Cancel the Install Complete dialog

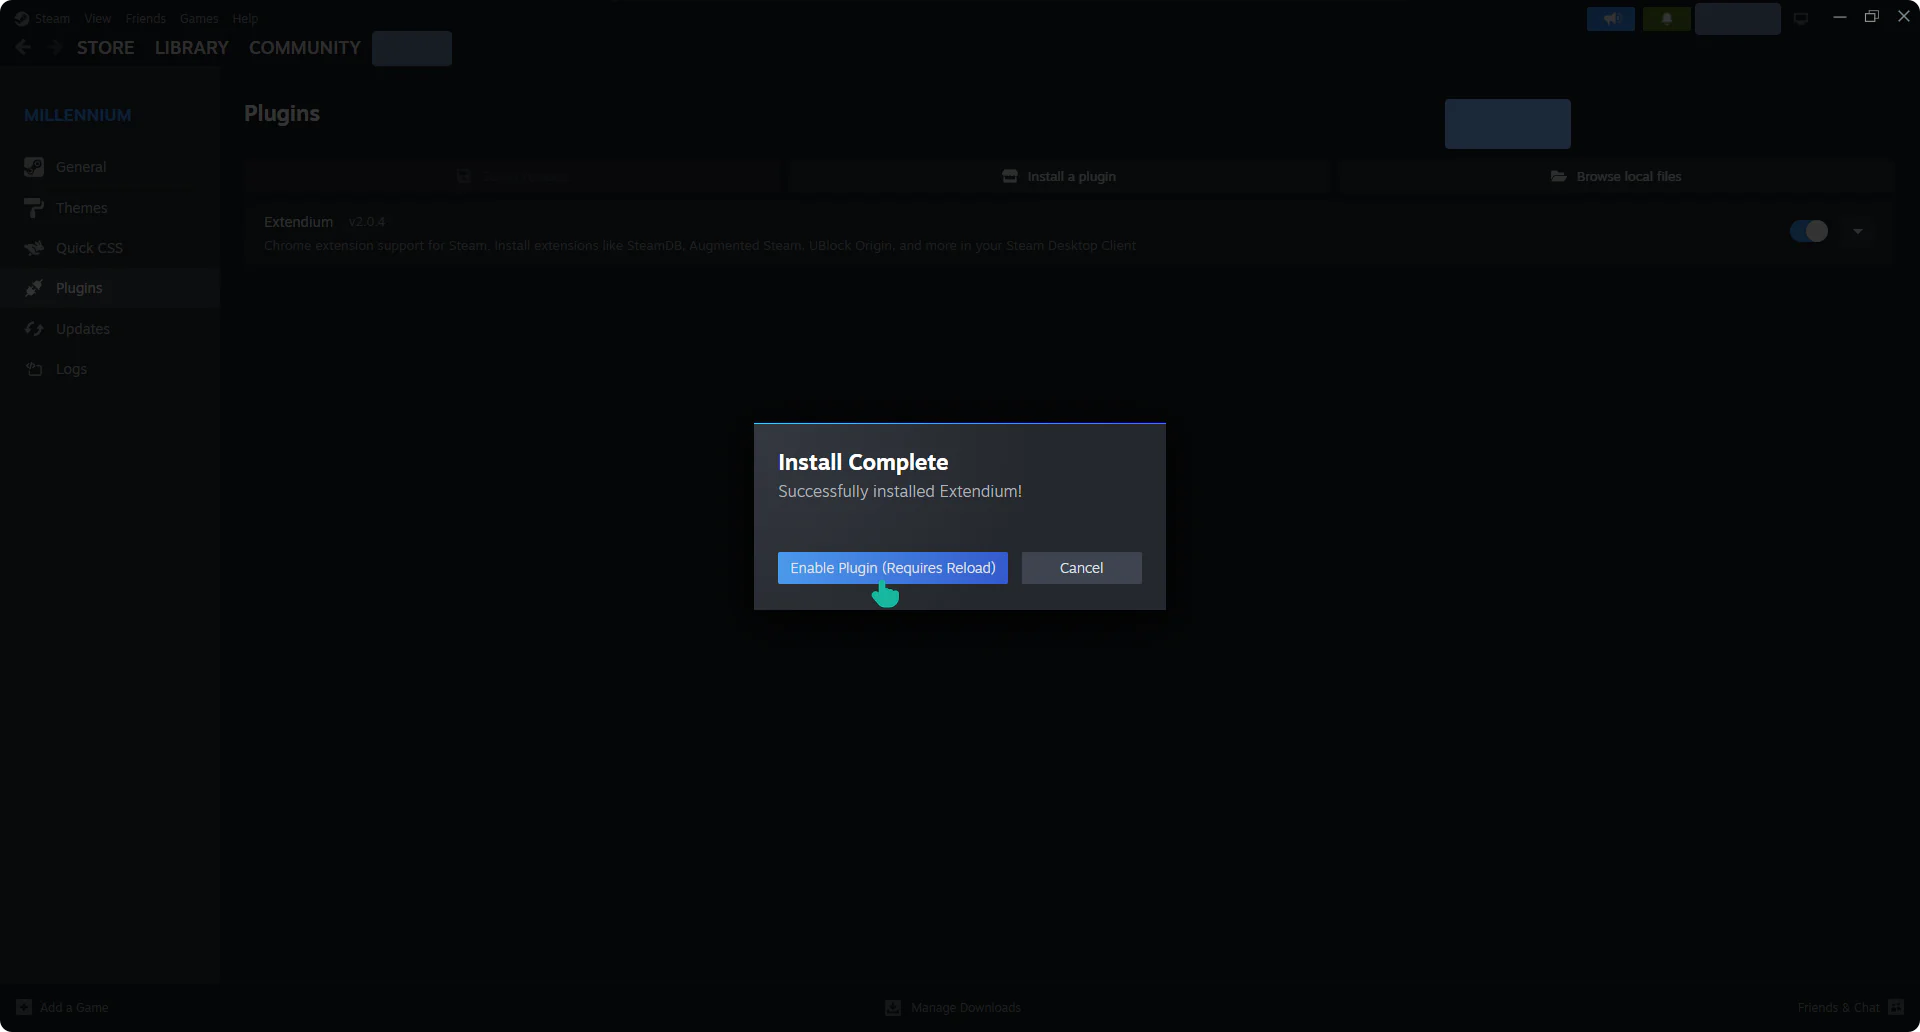(x=1082, y=568)
